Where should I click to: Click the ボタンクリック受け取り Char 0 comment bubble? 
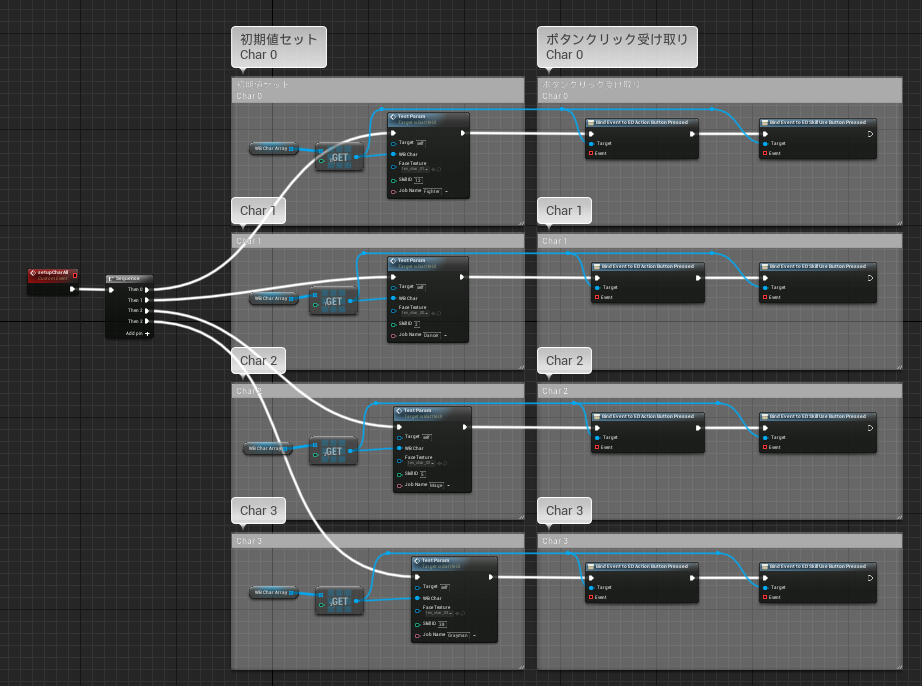(x=617, y=47)
